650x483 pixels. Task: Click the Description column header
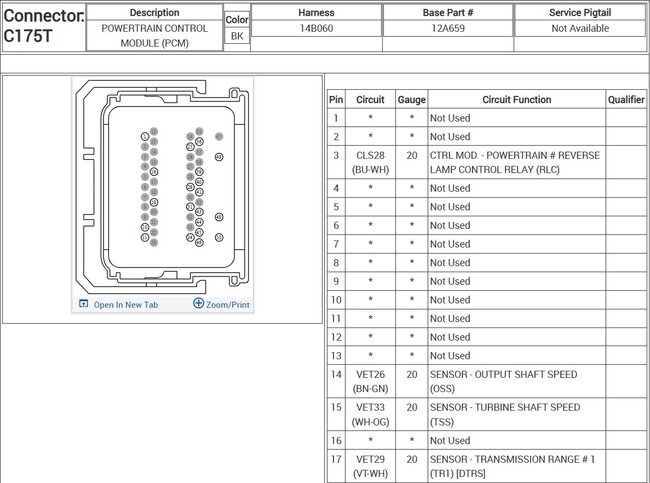point(154,12)
